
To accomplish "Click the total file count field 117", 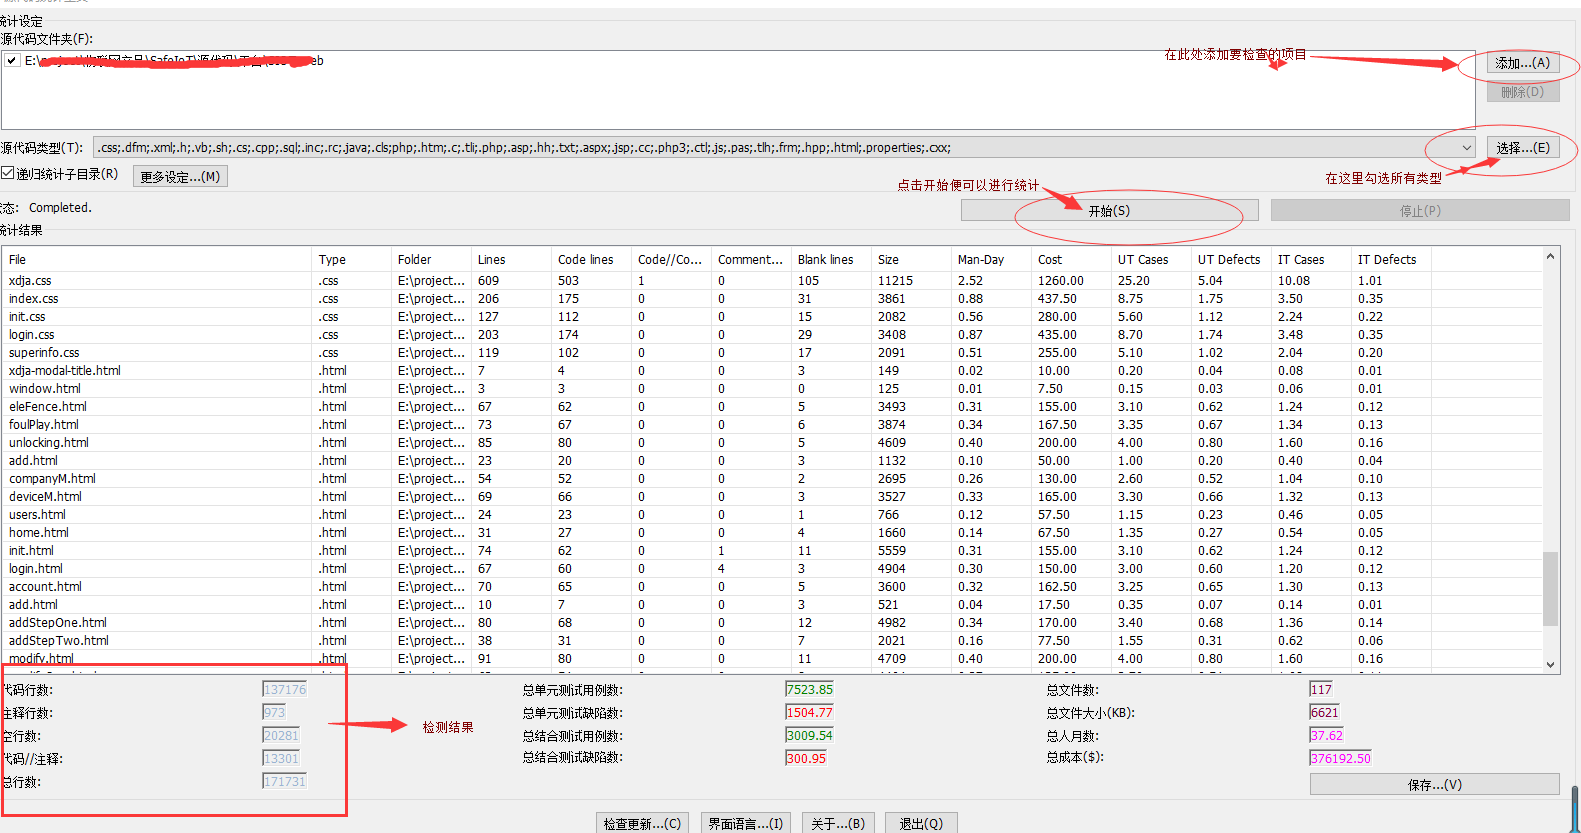I will [x=1322, y=690].
